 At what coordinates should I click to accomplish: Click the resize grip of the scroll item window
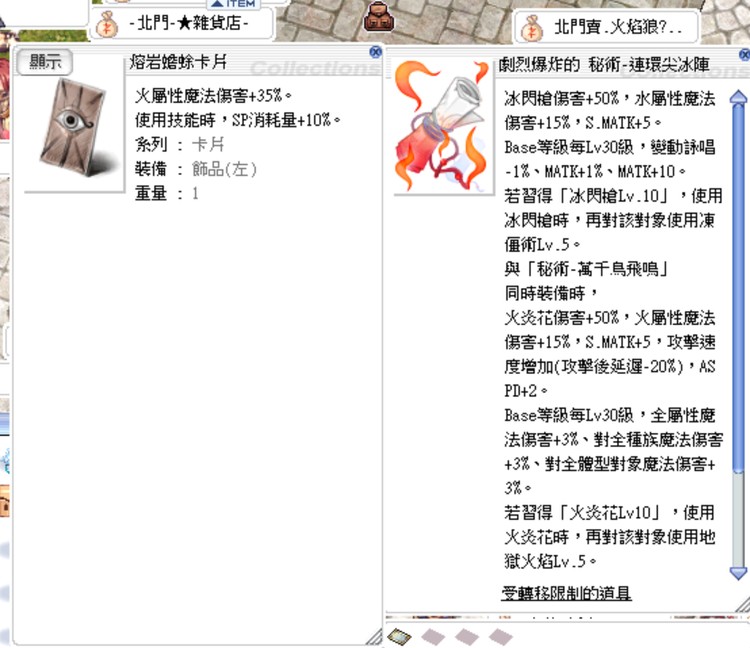tap(742, 604)
